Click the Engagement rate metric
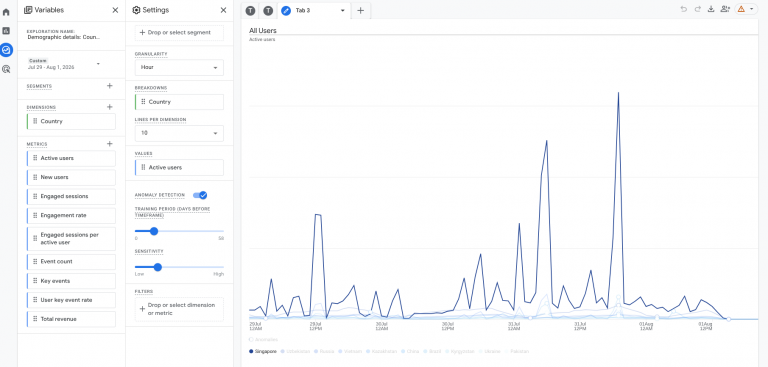 coord(72,216)
